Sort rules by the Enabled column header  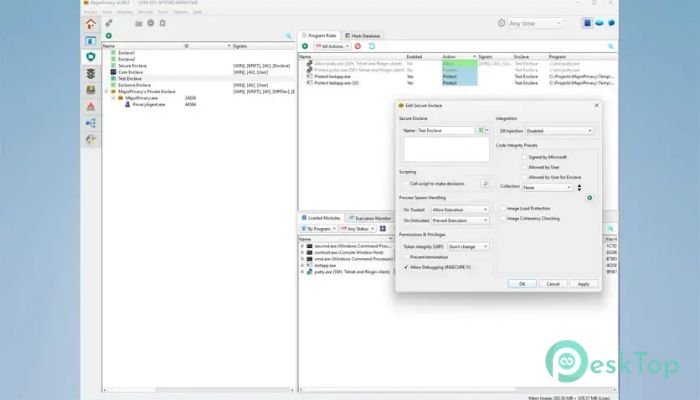pos(414,57)
